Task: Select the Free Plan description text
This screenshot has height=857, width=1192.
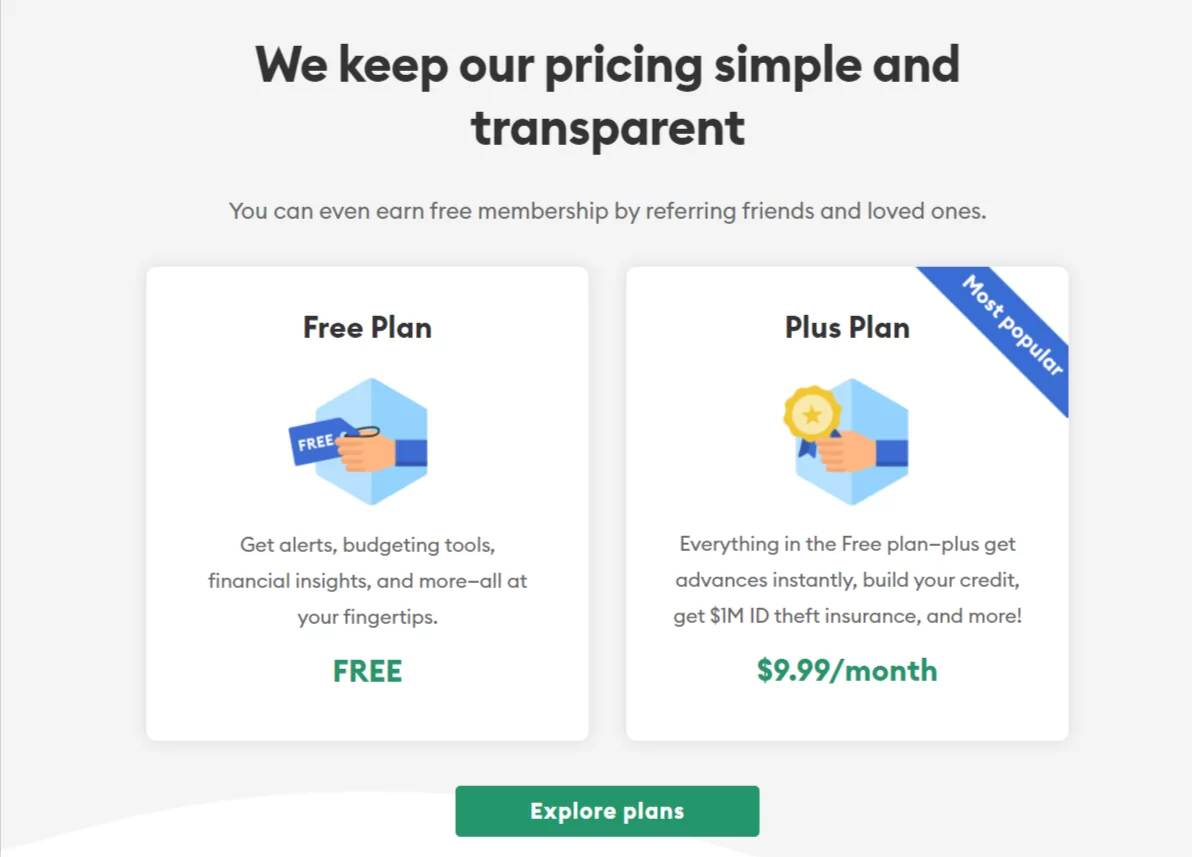Action: pos(367,581)
